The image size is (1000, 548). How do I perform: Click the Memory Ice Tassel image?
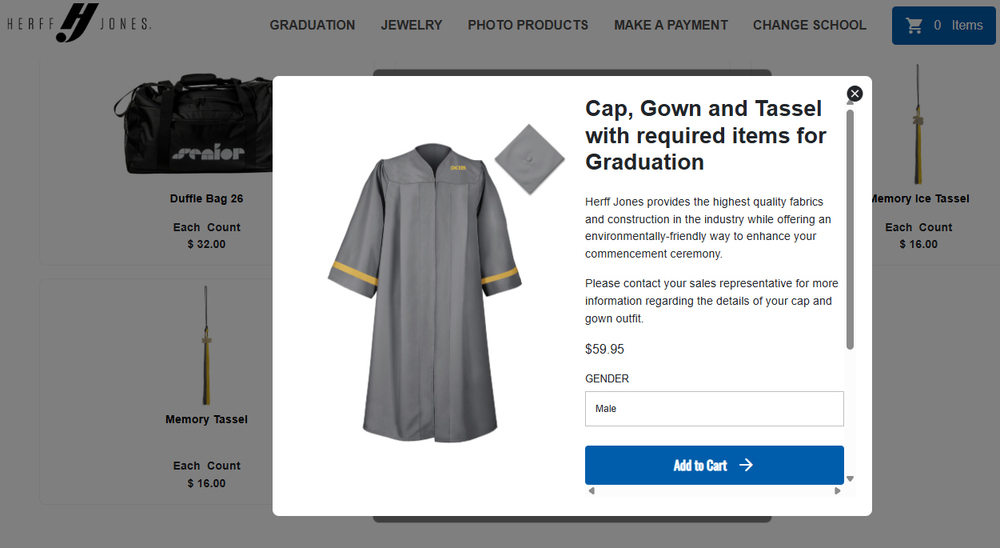[916, 125]
